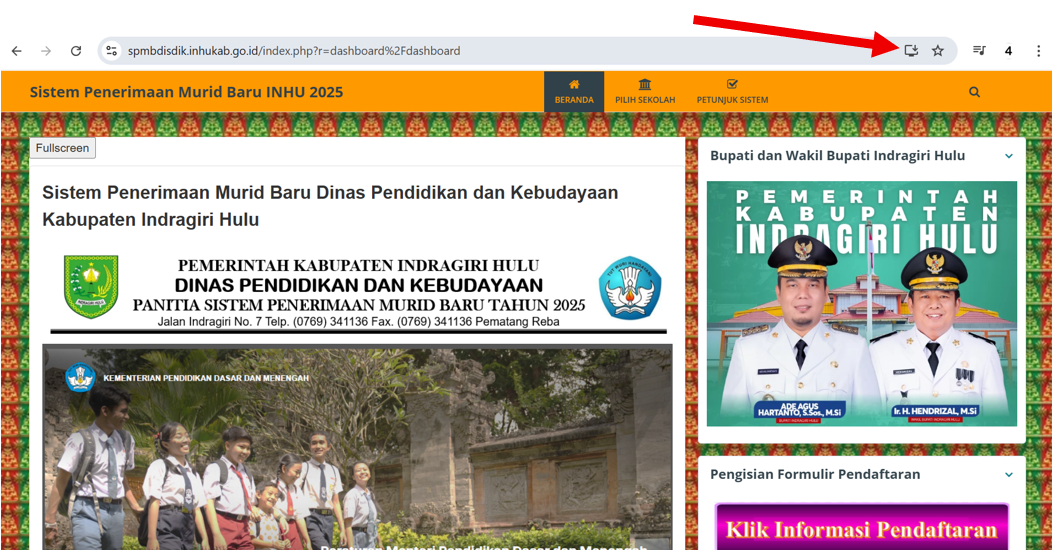The width and height of the screenshot is (1057, 553).
Task: Open the BERANDA home tab
Action: [574, 92]
